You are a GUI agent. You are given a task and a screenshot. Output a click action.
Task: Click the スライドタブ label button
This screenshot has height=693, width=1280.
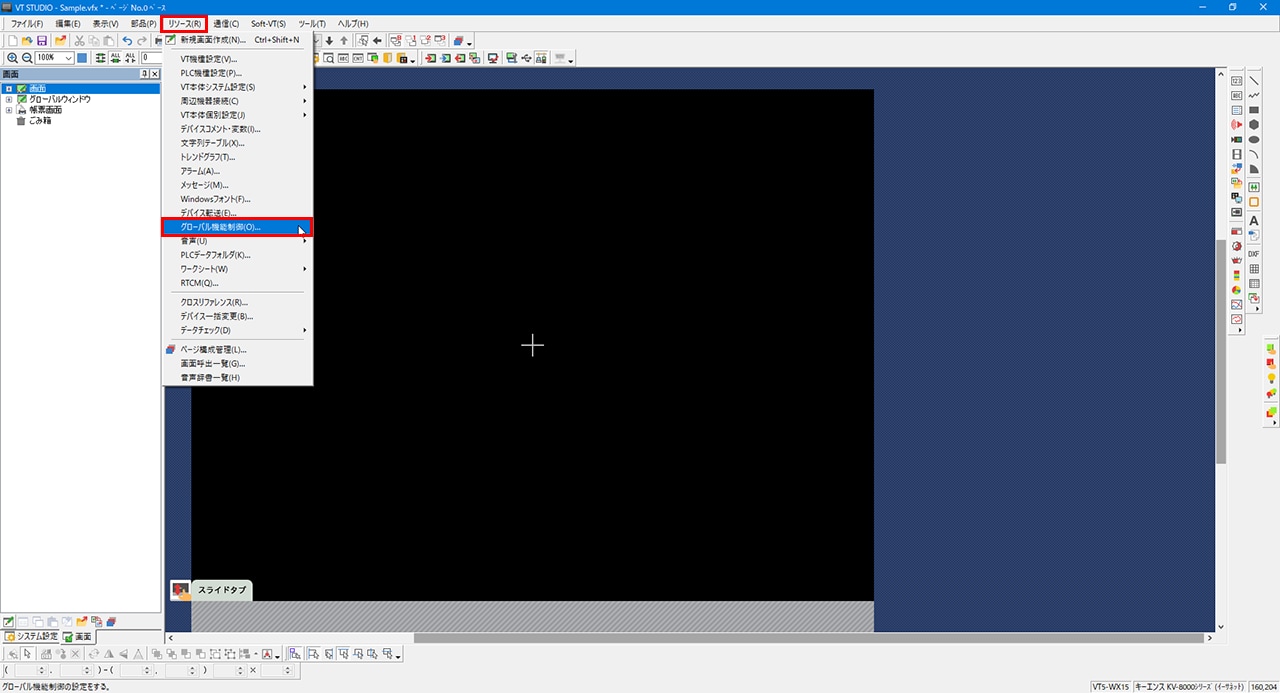[x=222, y=590]
